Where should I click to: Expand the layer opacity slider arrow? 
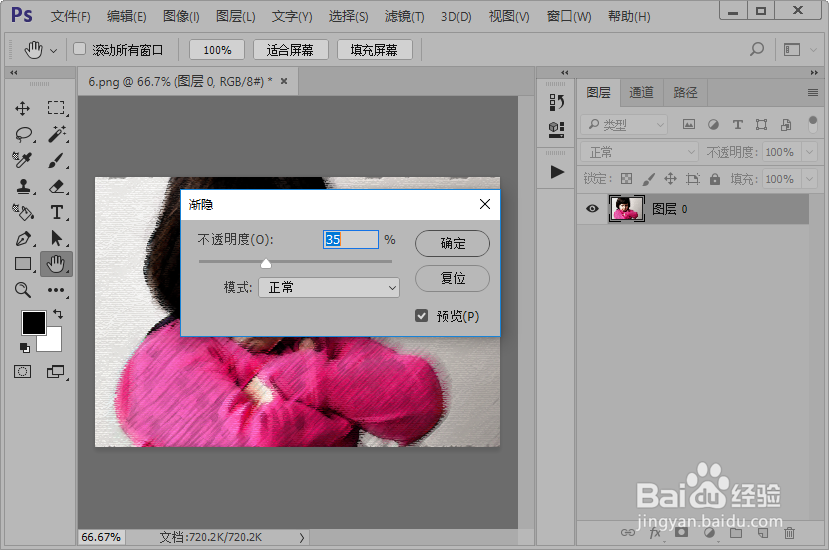(x=809, y=152)
